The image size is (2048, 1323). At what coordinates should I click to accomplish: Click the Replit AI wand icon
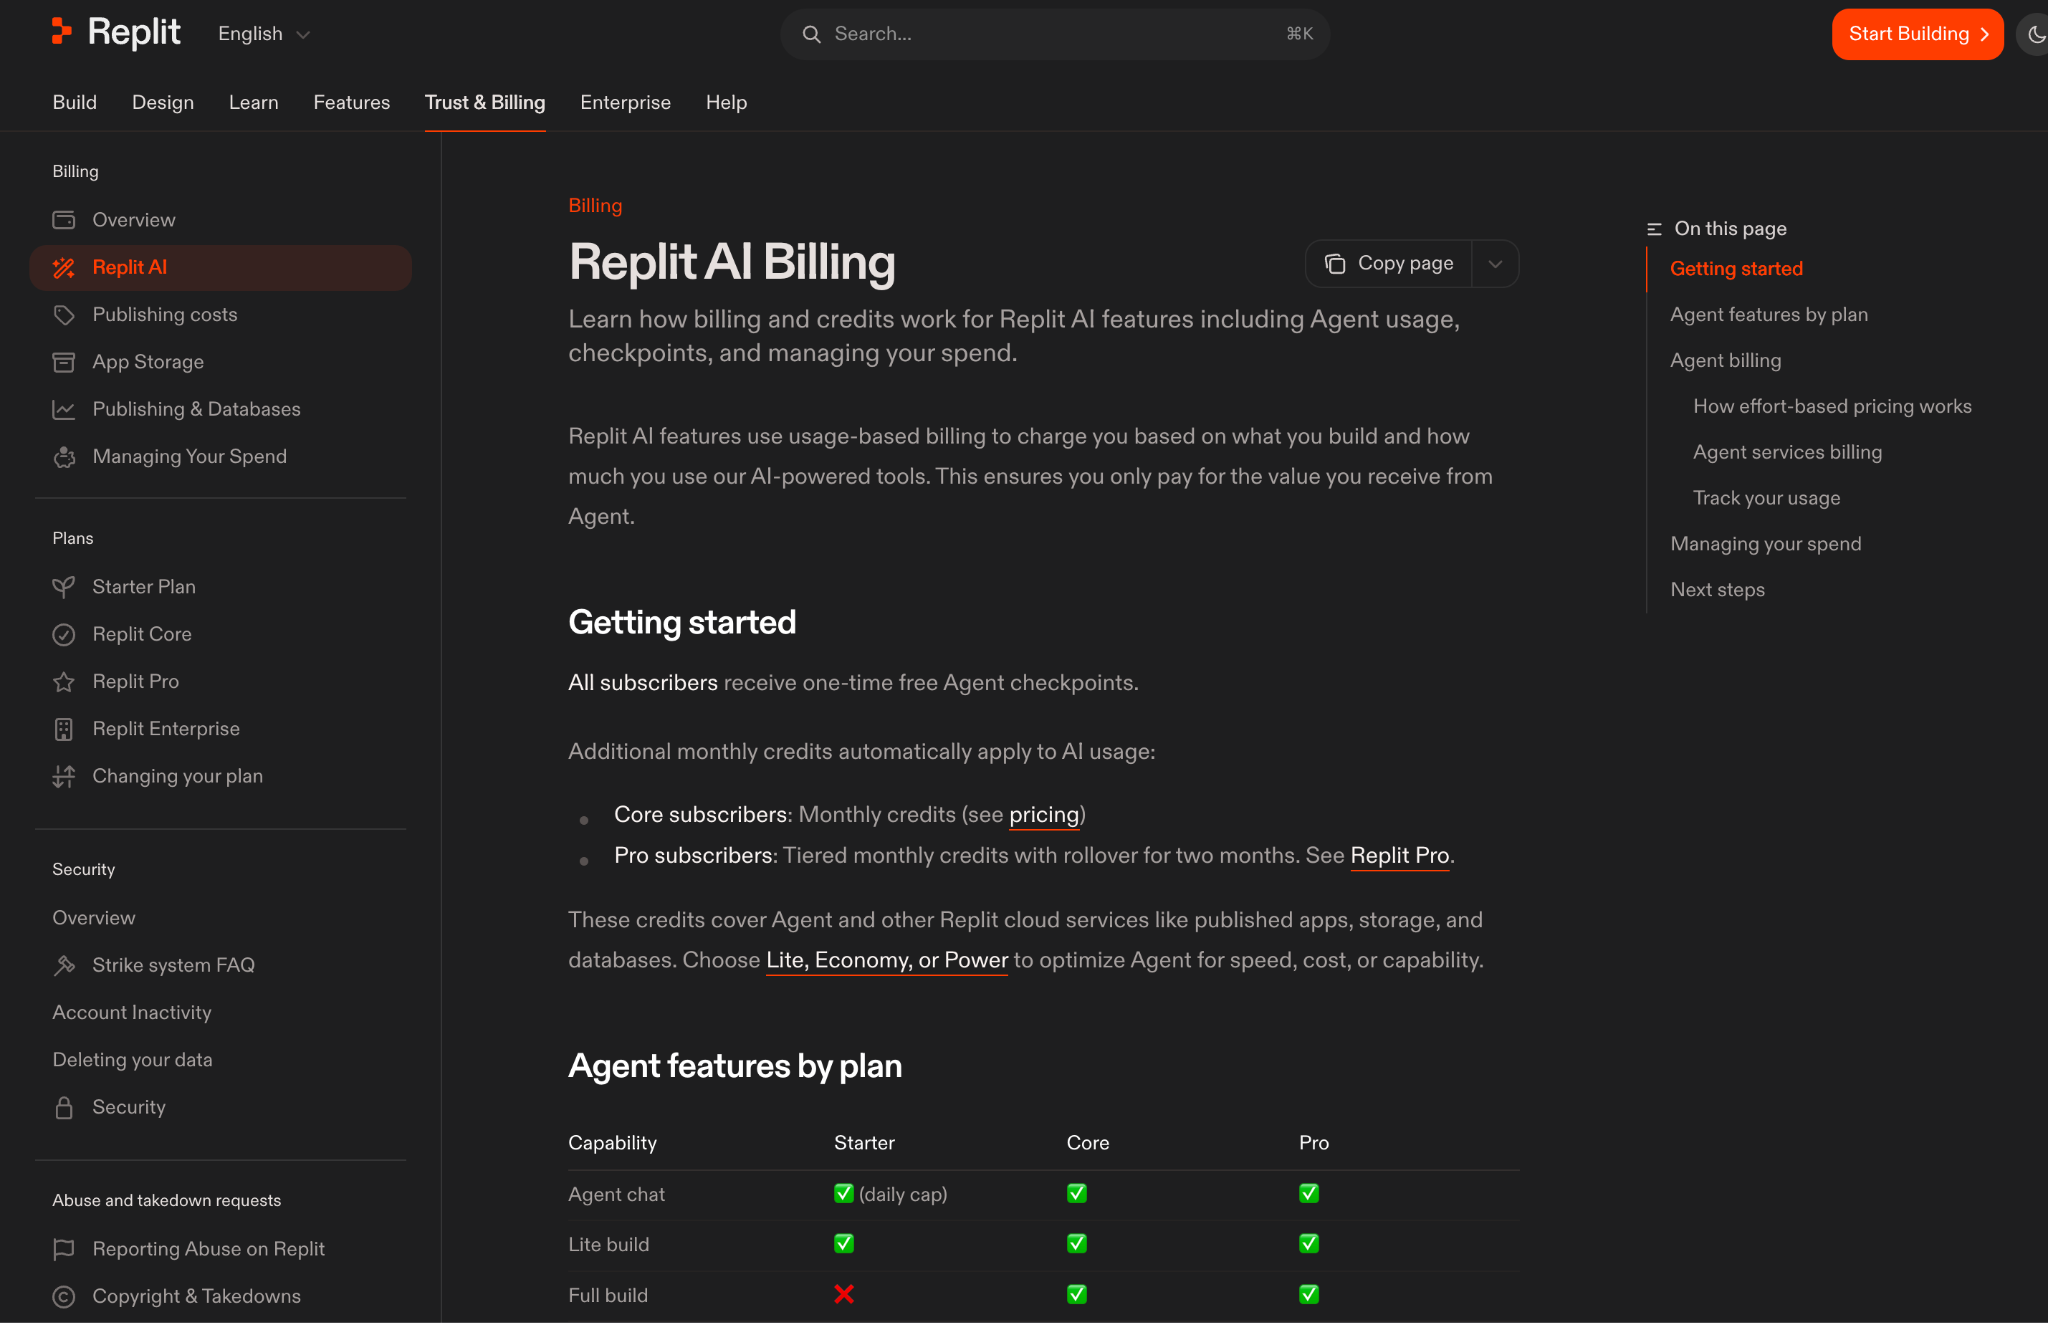(x=64, y=268)
